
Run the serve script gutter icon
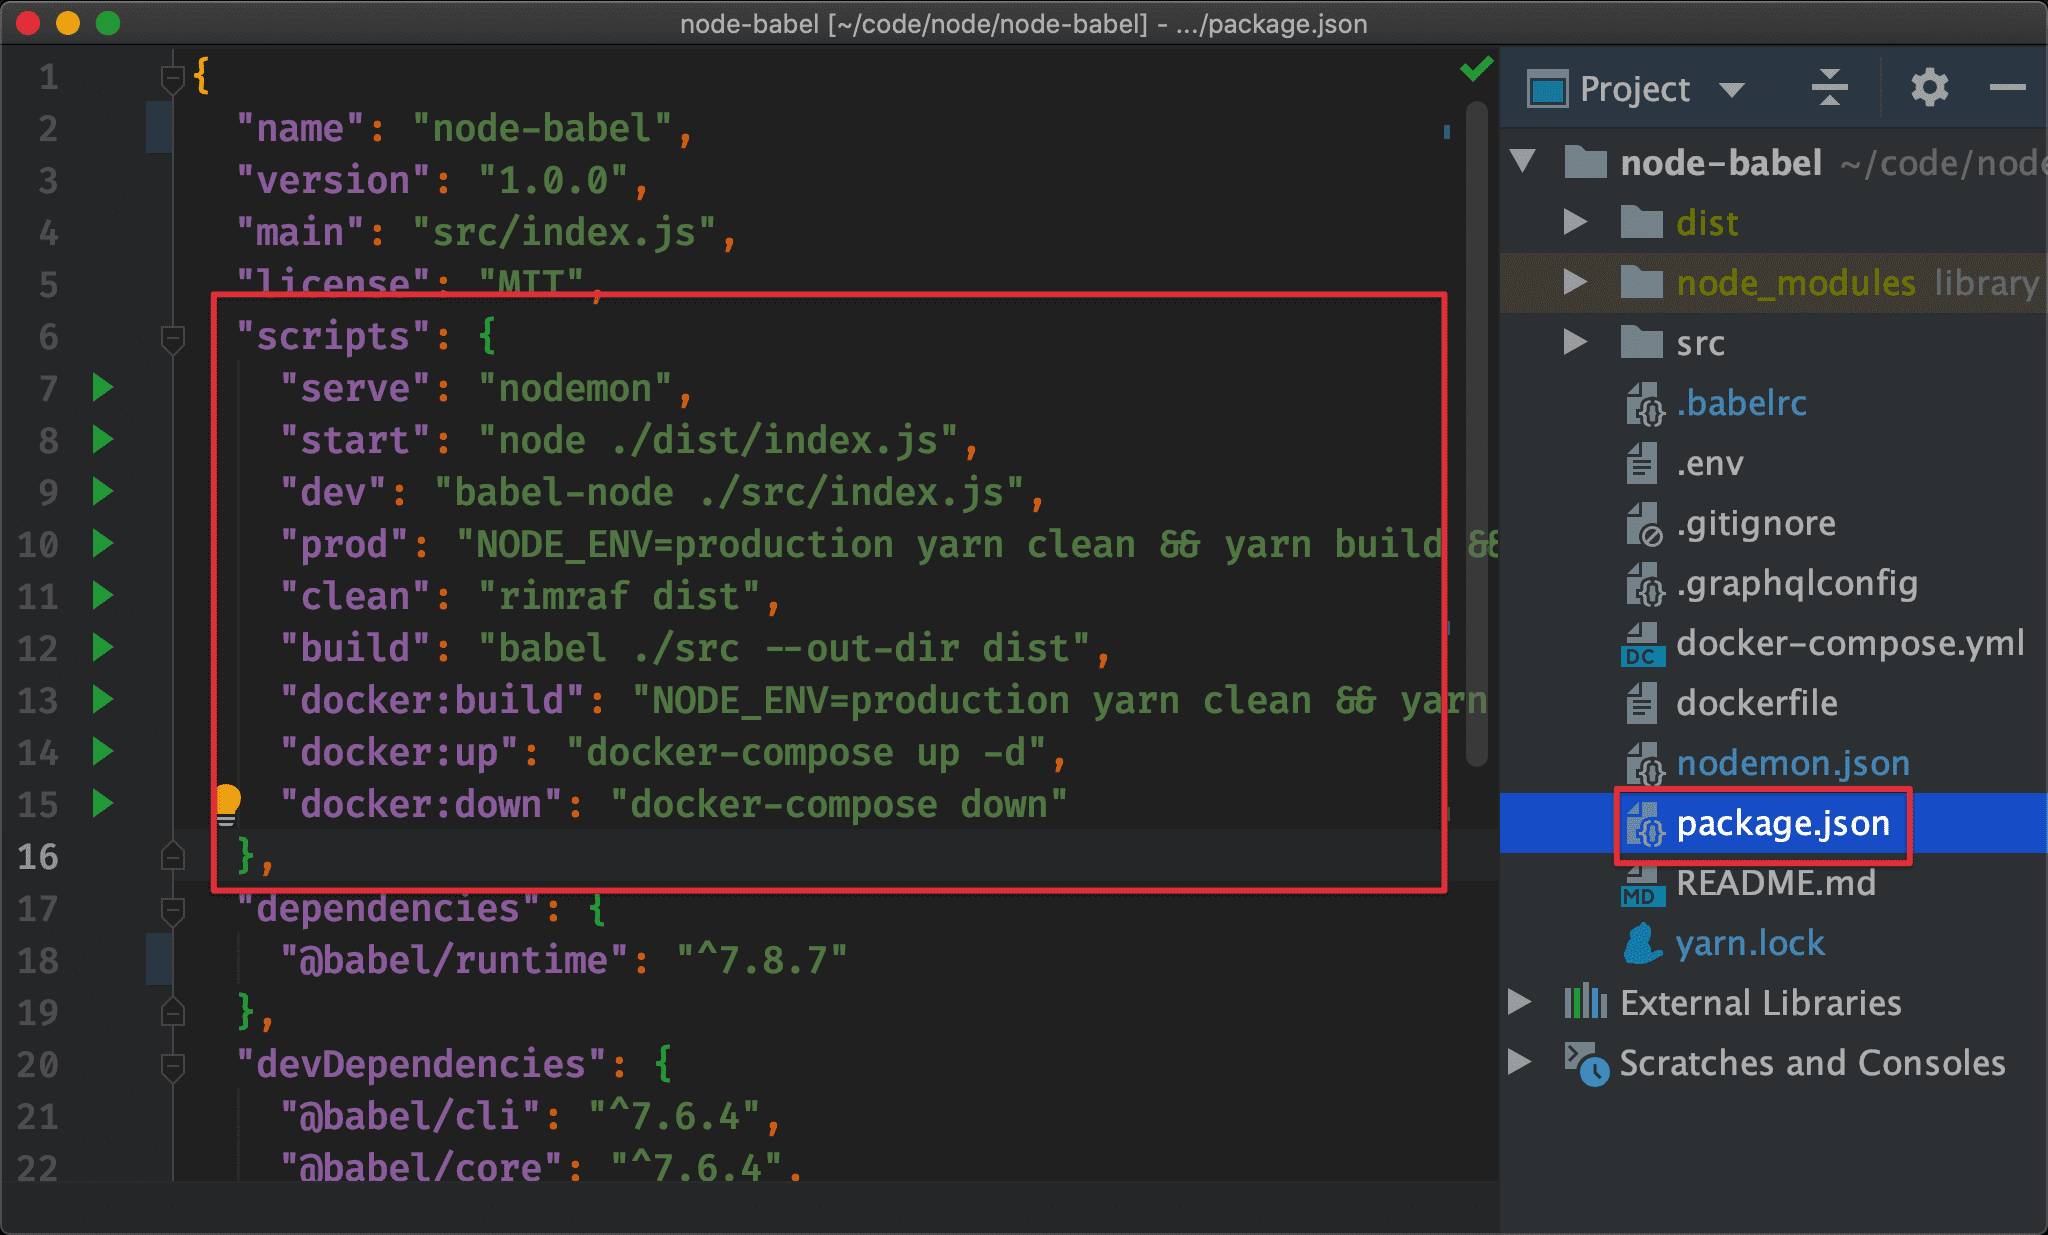click(x=103, y=387)
